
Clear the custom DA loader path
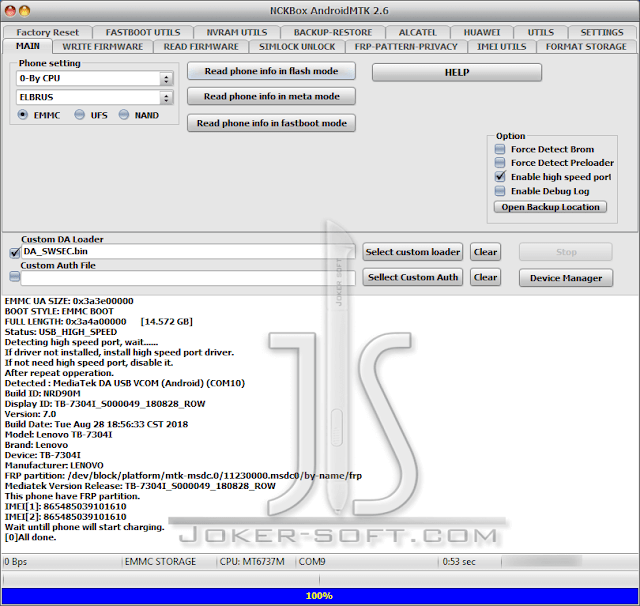point(485,252)
